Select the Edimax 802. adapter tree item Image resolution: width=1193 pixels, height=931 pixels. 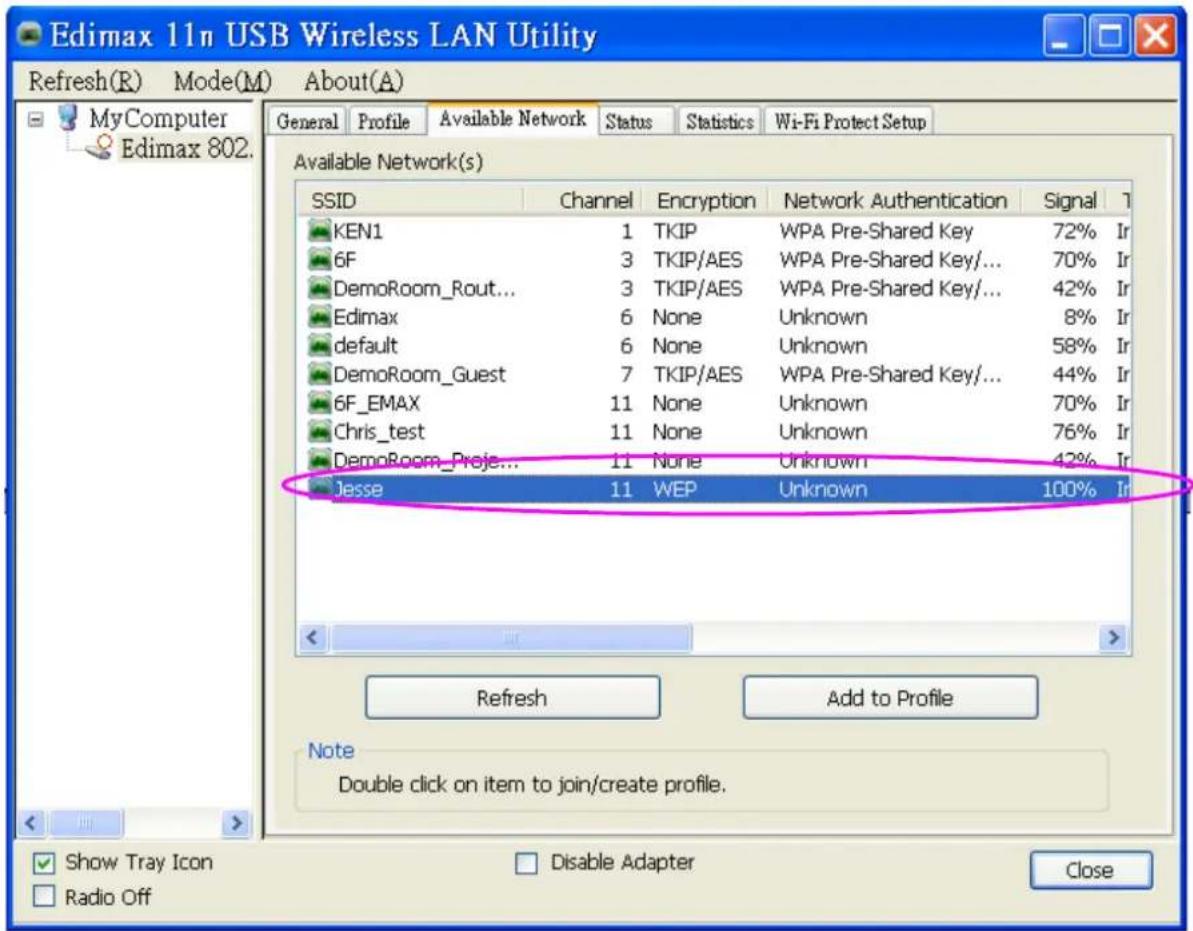point(186,148)
